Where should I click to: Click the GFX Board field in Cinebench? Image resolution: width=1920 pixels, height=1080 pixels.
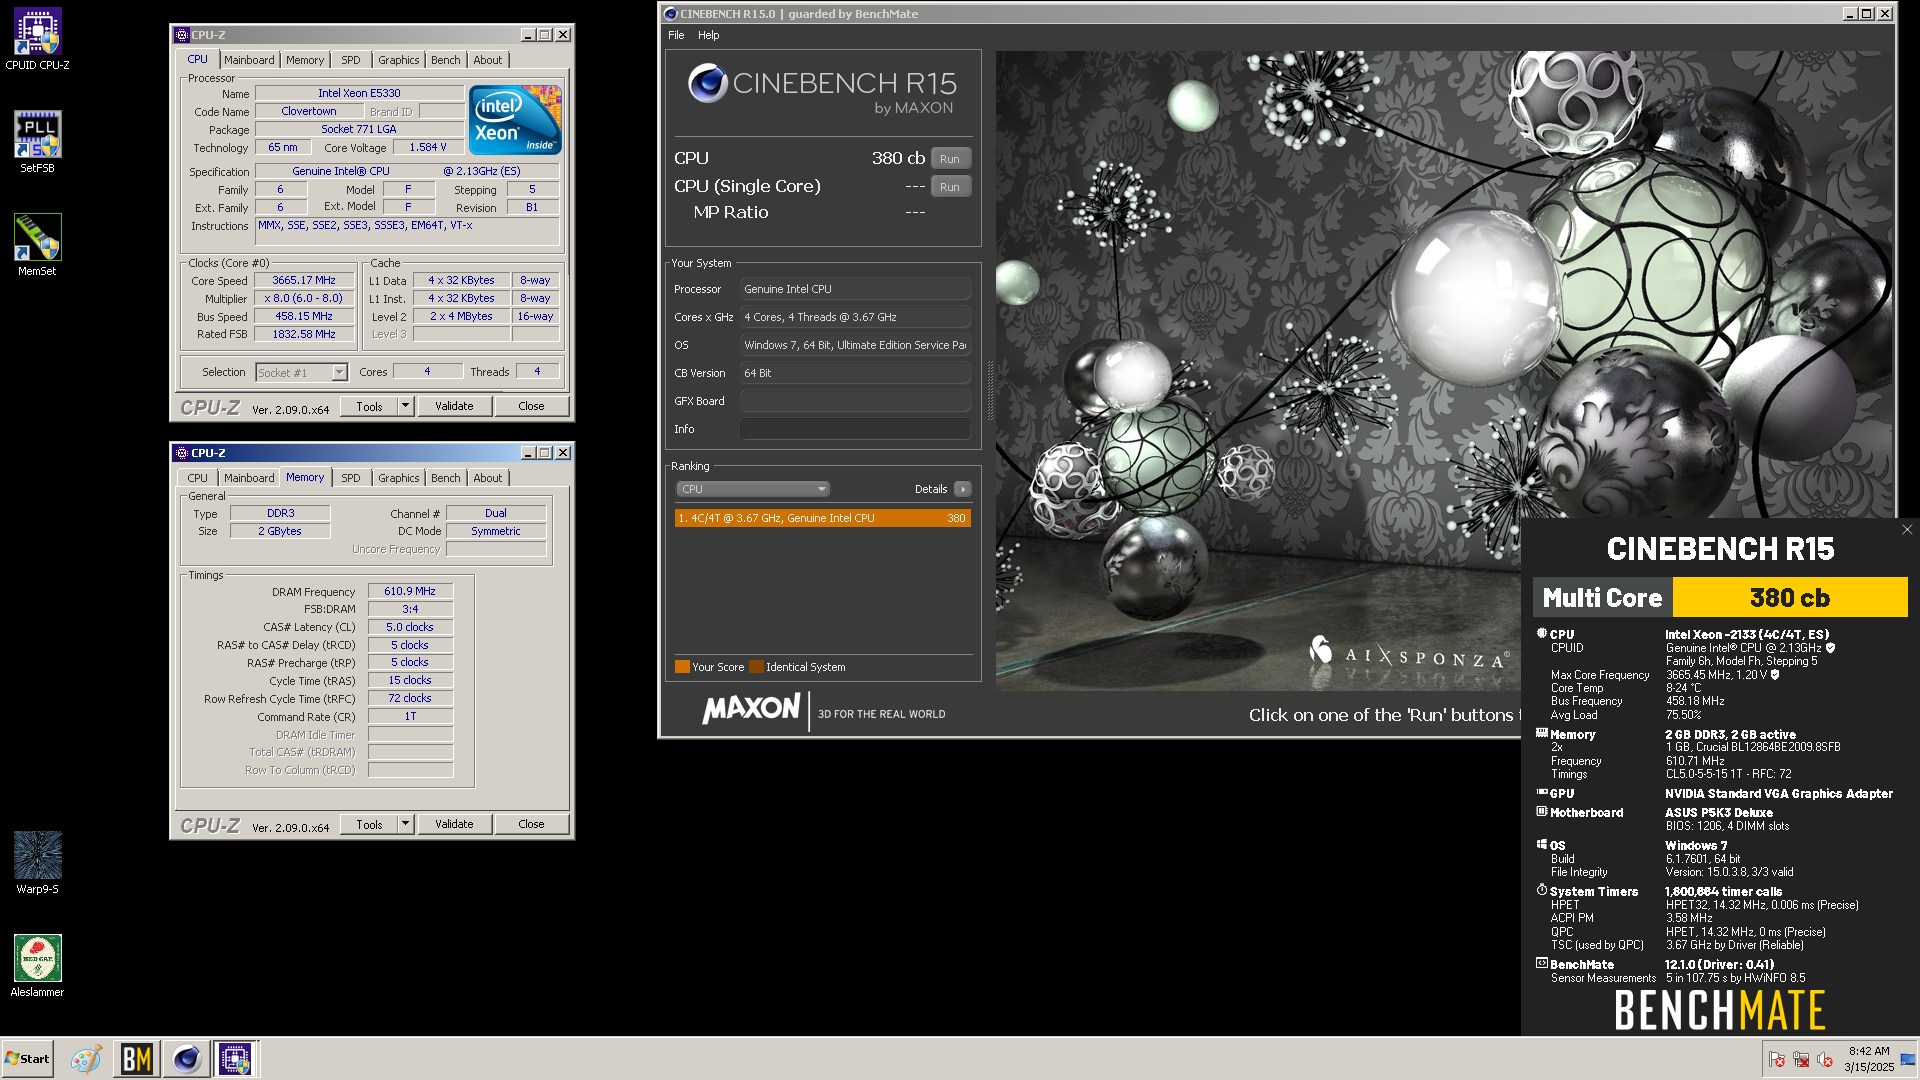tap(855, 401)
